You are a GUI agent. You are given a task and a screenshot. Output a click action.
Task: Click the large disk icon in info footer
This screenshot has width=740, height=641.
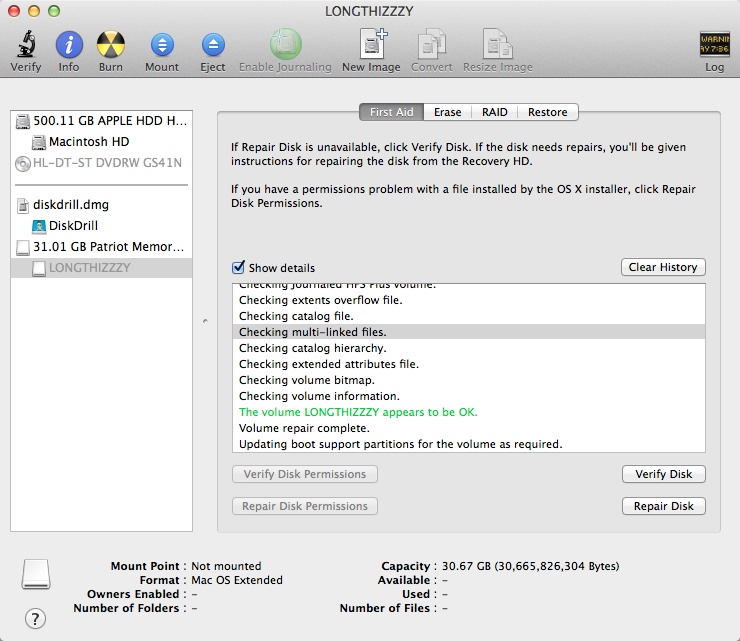[36, 574]
